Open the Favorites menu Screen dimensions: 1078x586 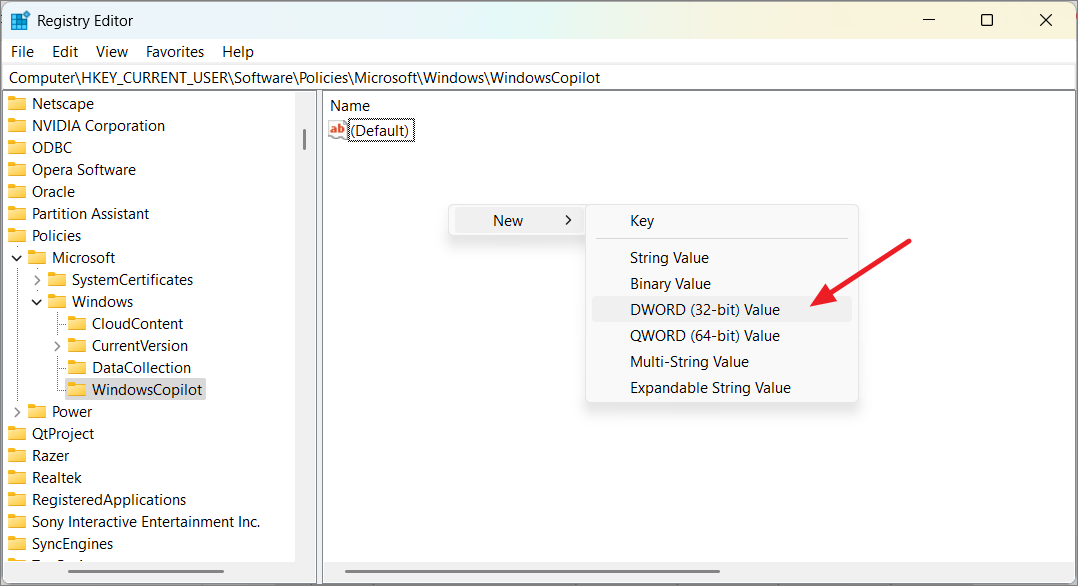pyautogui.click(x=175, y=51)
